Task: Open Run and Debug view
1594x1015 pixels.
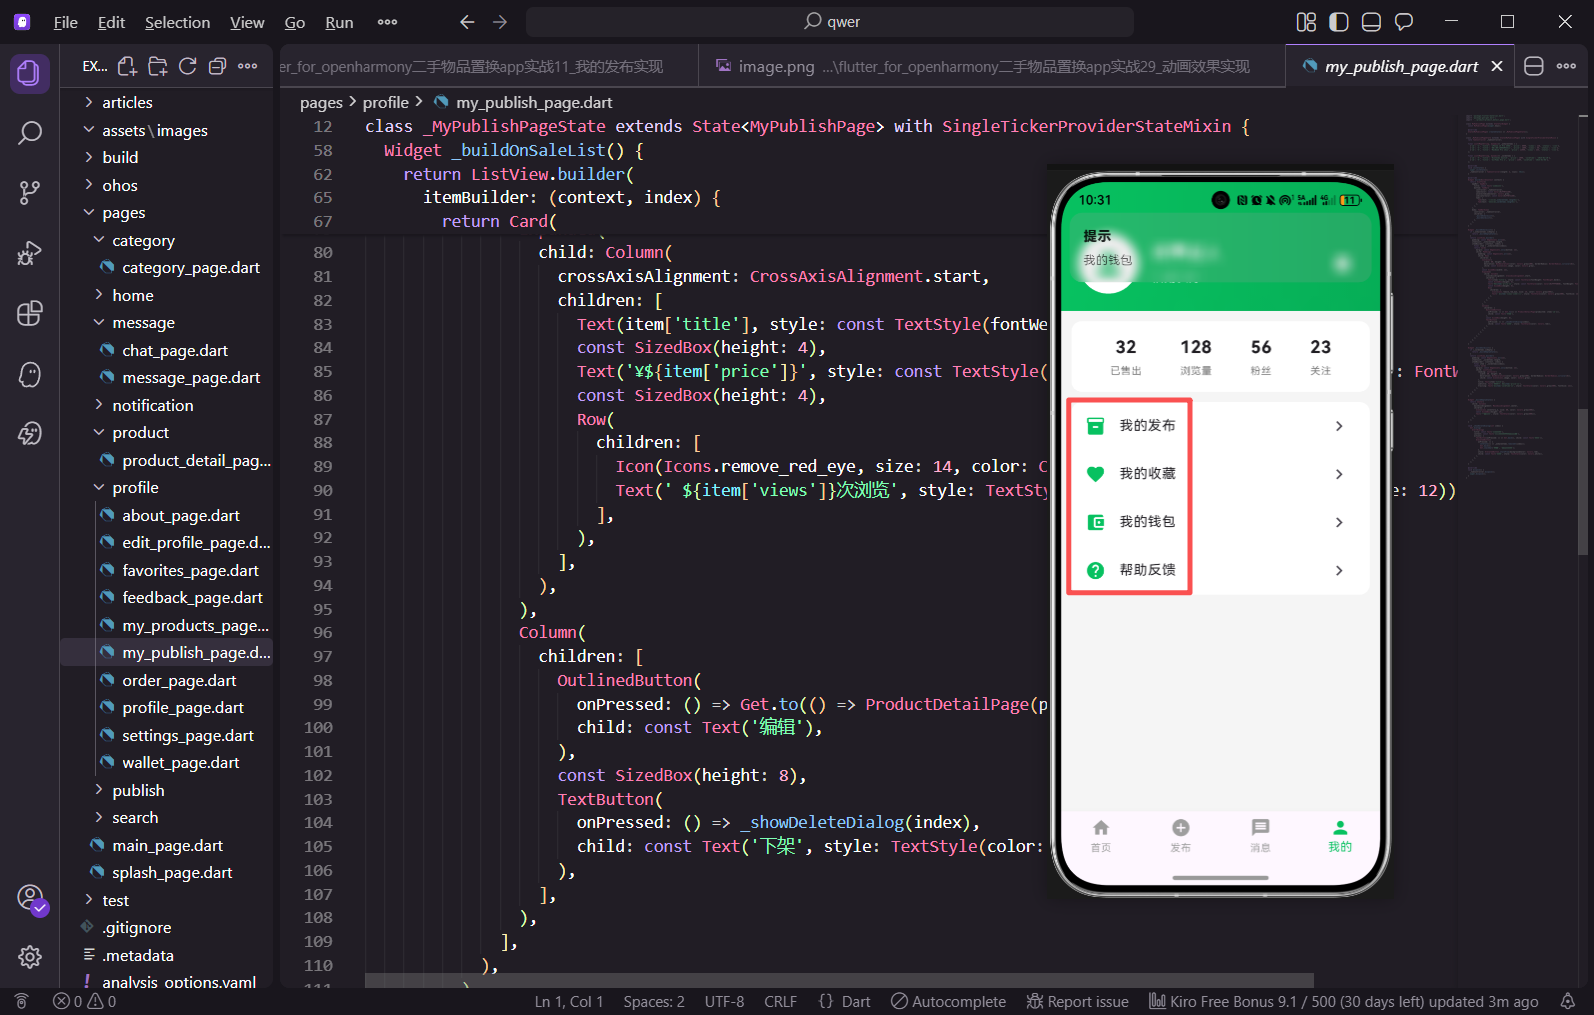Action: (x=30, y=253)
